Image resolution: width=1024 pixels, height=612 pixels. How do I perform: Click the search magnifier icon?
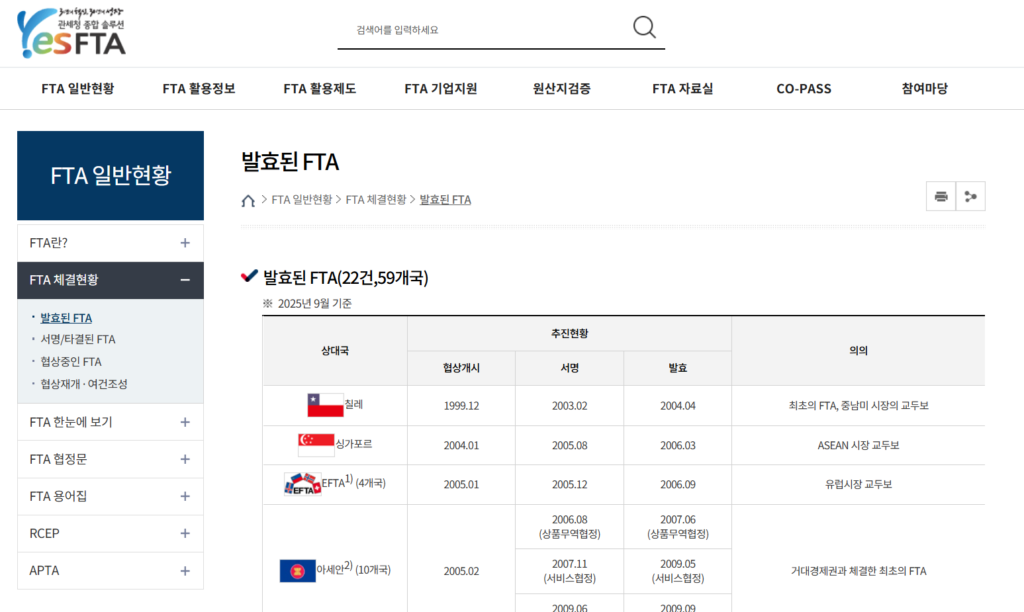[644, 28]
